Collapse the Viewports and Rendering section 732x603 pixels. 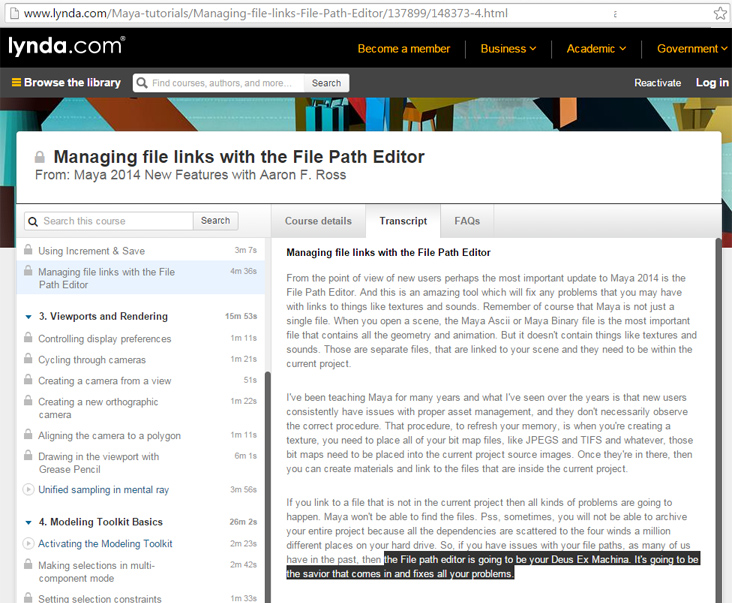pos(27,317)
